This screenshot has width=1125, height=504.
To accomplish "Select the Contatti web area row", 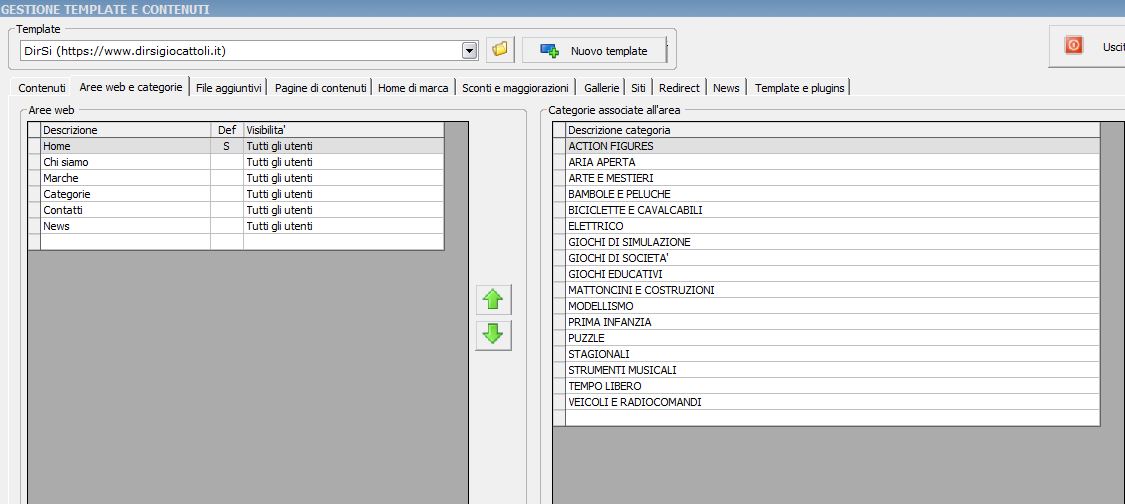I will pos(236,210).
